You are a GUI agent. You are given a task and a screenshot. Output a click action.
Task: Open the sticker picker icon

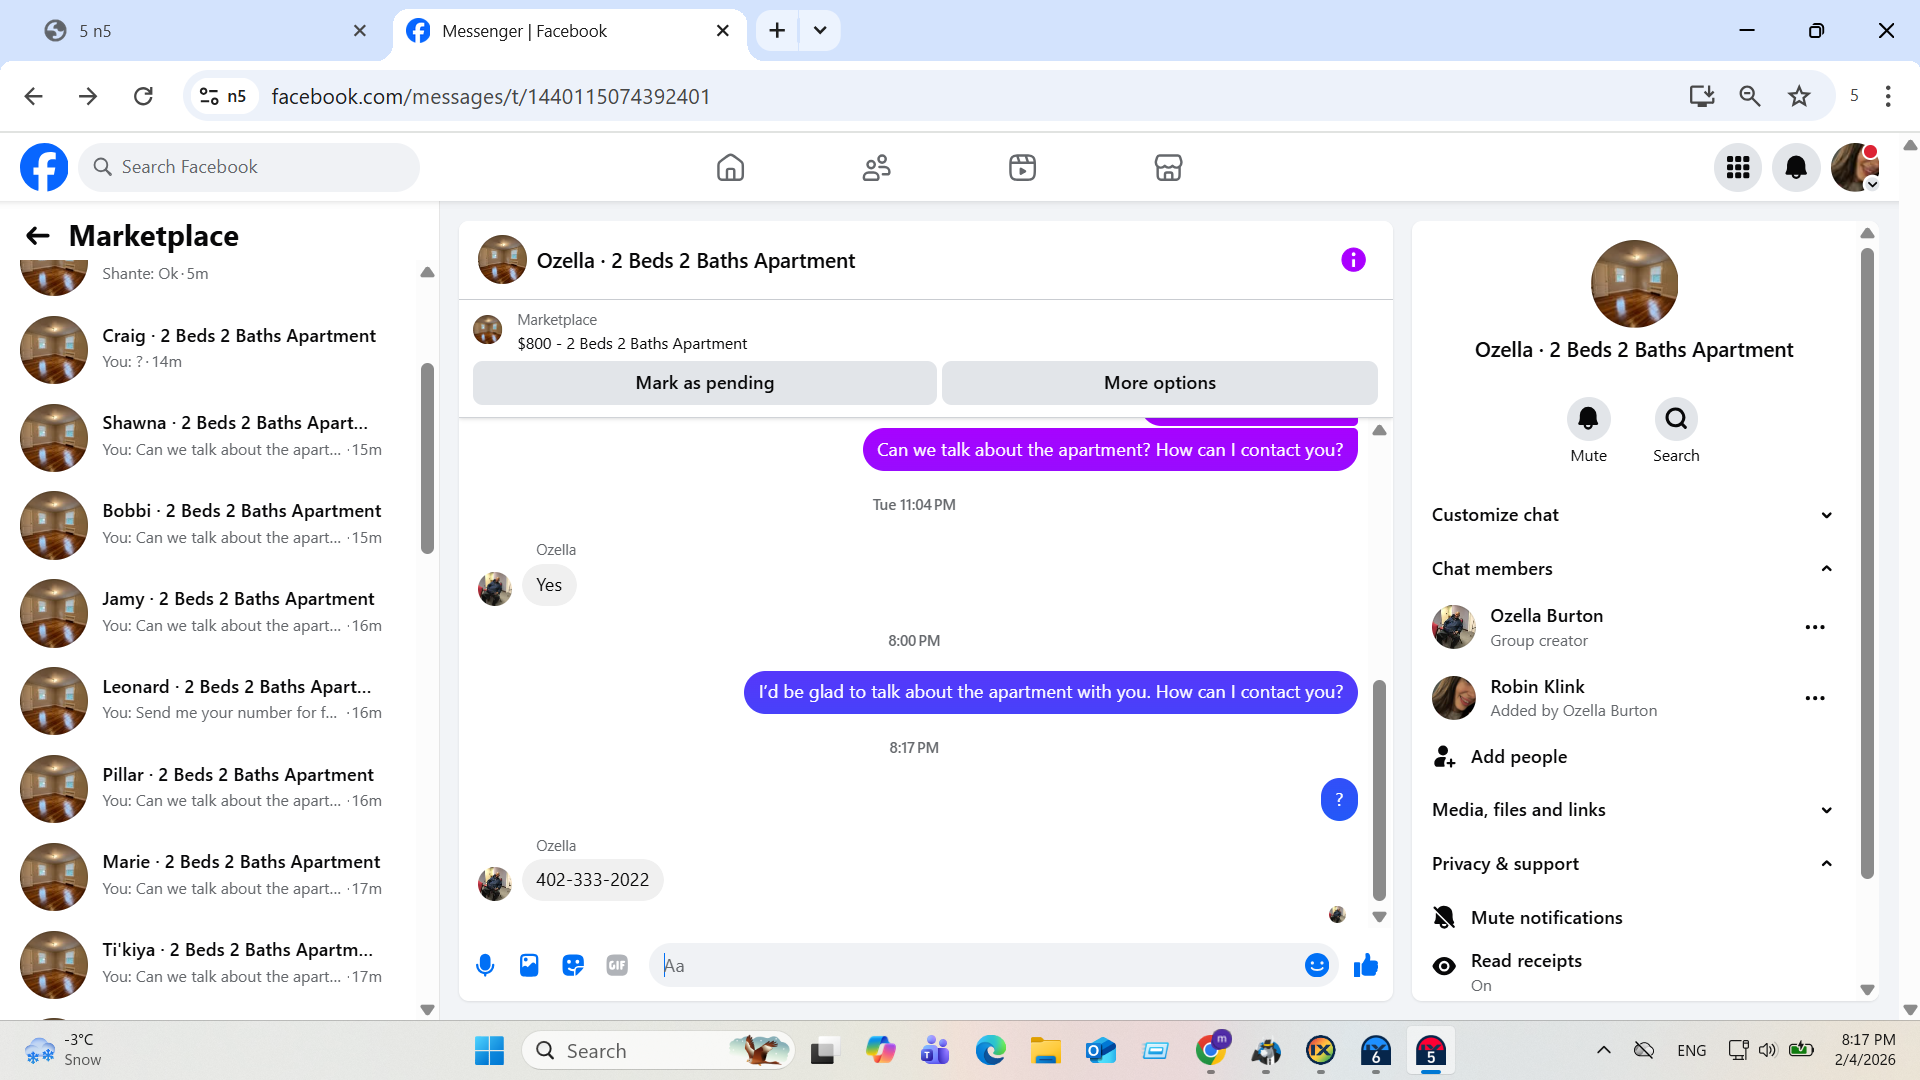tap(573, 965)
